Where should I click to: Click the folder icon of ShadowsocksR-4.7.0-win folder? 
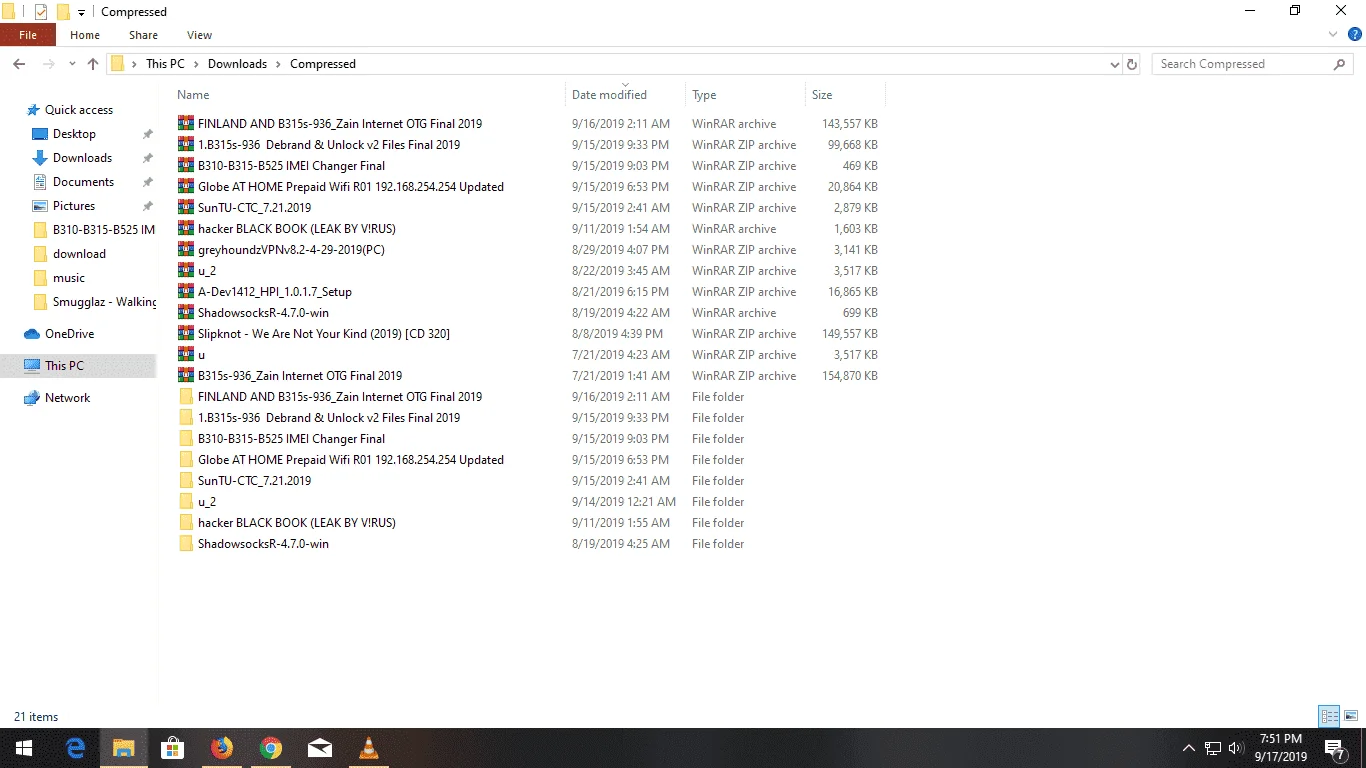click(185, 544)
